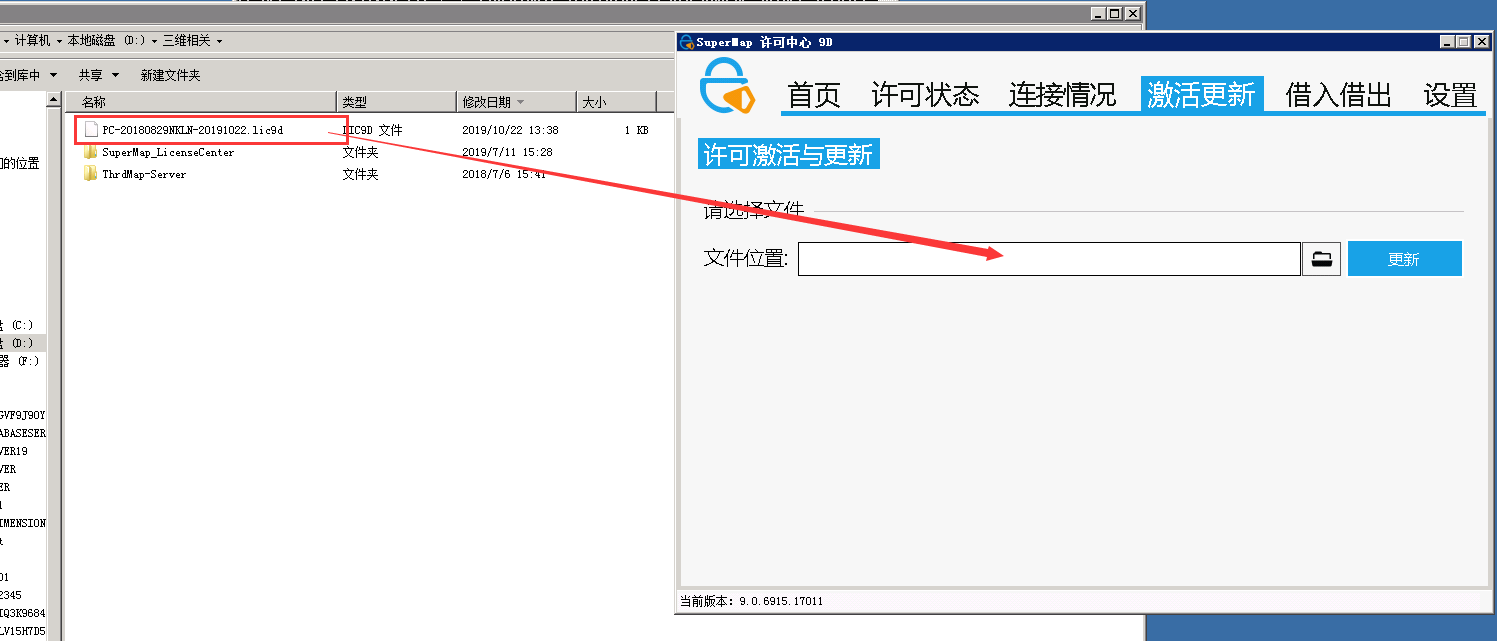
Task: Click the 共享 toolbar button in Explorer
Action: pos(91,75)
